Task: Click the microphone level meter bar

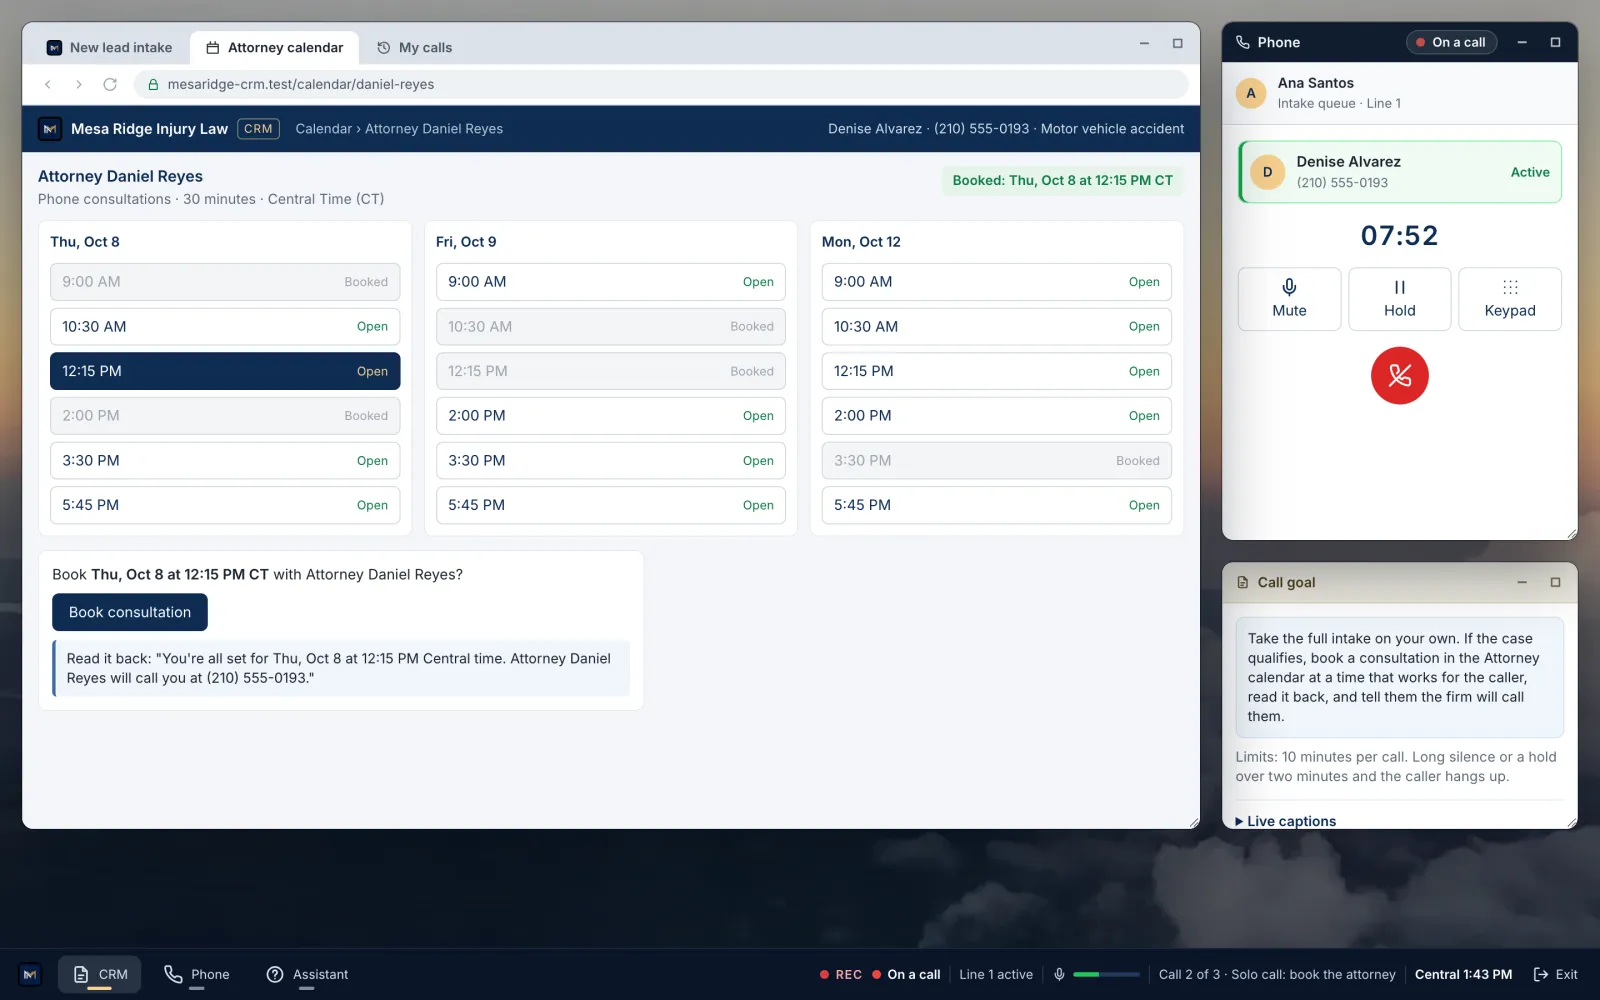Action: pos(1106,974)
